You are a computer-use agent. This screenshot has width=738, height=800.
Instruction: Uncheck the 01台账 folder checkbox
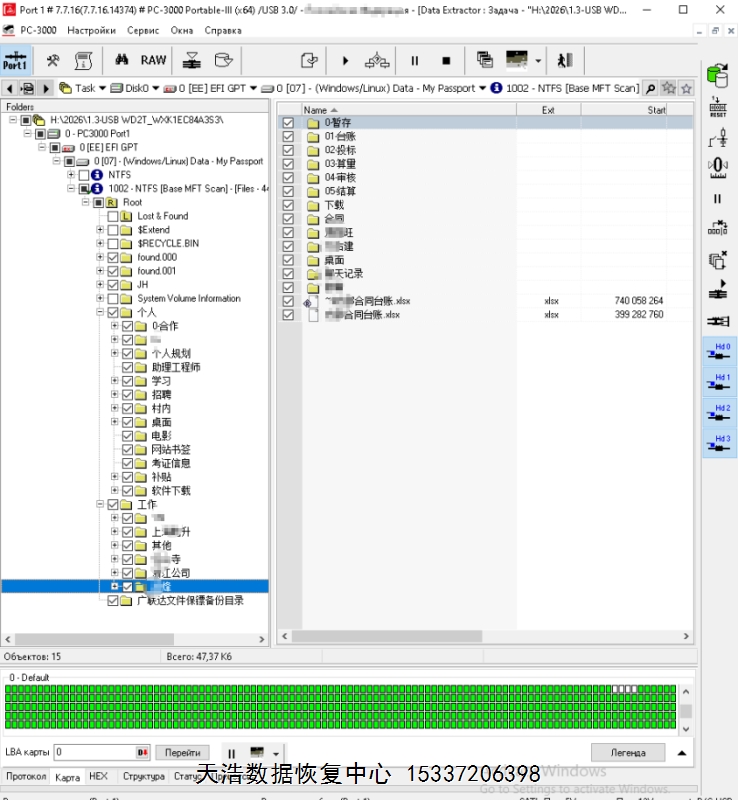pos(288,137)
